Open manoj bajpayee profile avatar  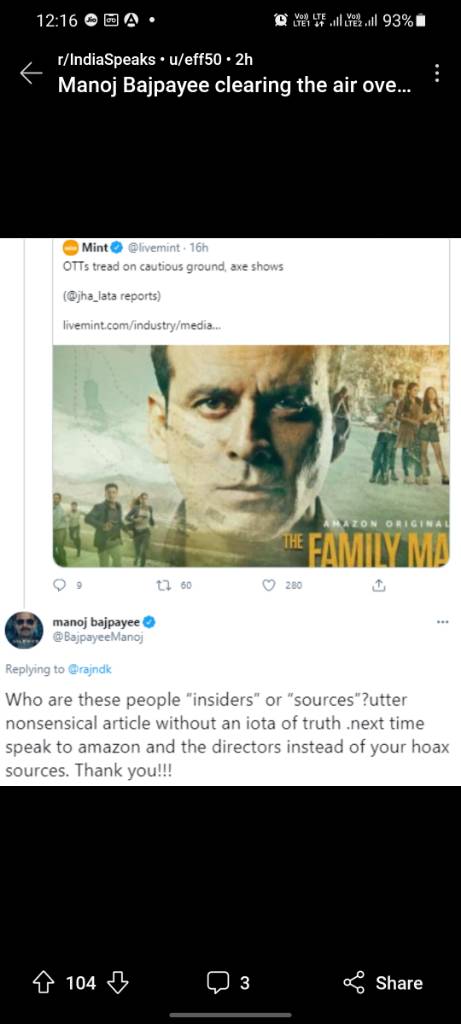[x=24, y=630]
